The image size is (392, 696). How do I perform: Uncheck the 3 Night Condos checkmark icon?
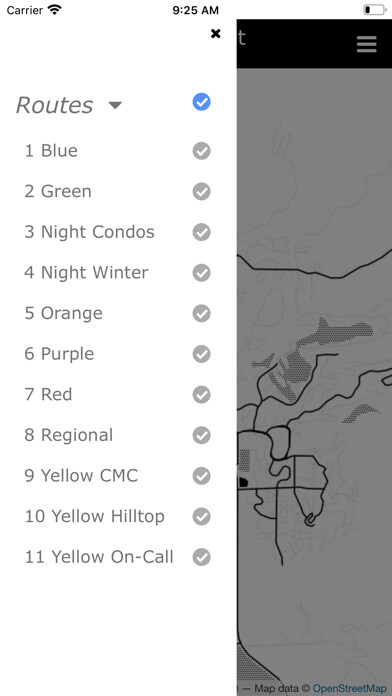coord(202,232)
